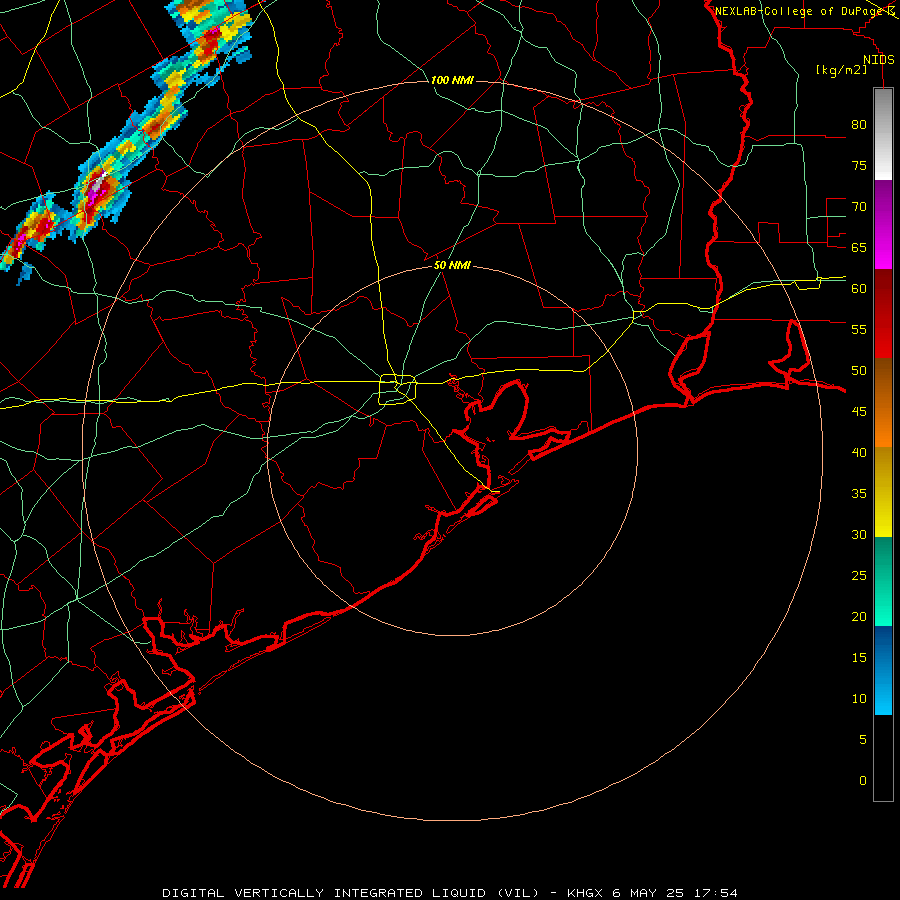Click scale value 70
The height and width of the screenshot is (900, 900).
[x=859, y=207]
